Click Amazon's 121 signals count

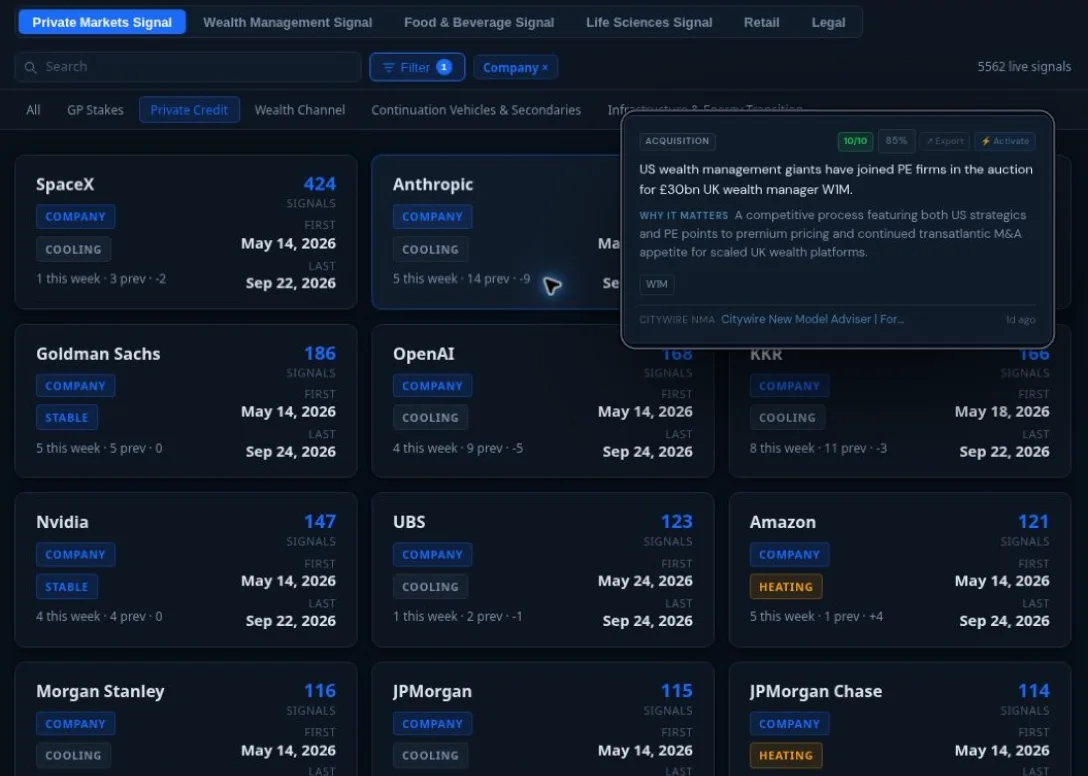pyautogui.click(x=1033, y=522)
